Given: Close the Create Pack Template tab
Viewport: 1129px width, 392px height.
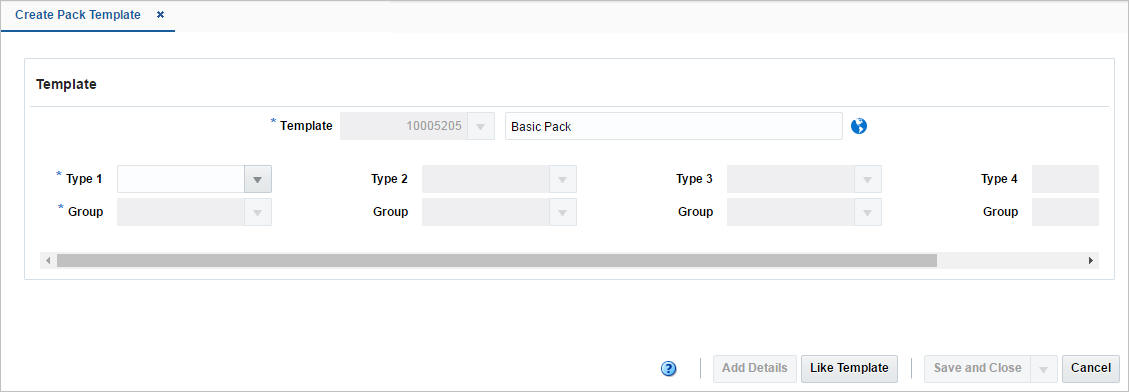Looking at the screenshot, I should point(160,14).
